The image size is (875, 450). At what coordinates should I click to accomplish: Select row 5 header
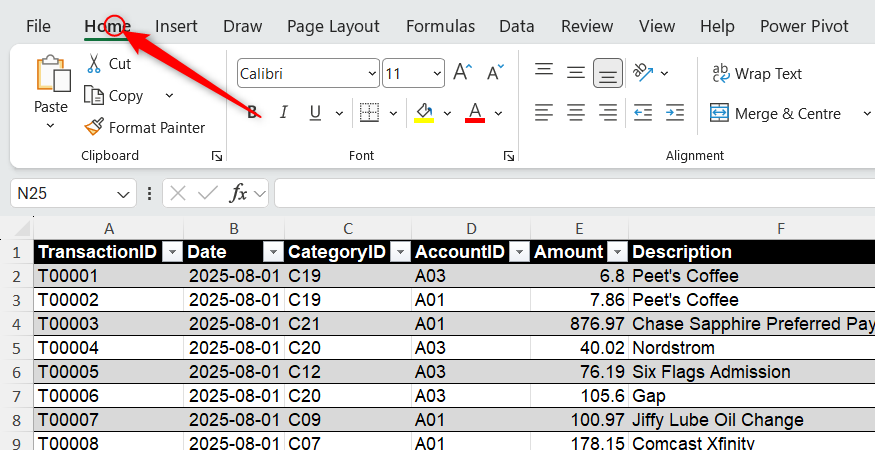click(16, 348)
